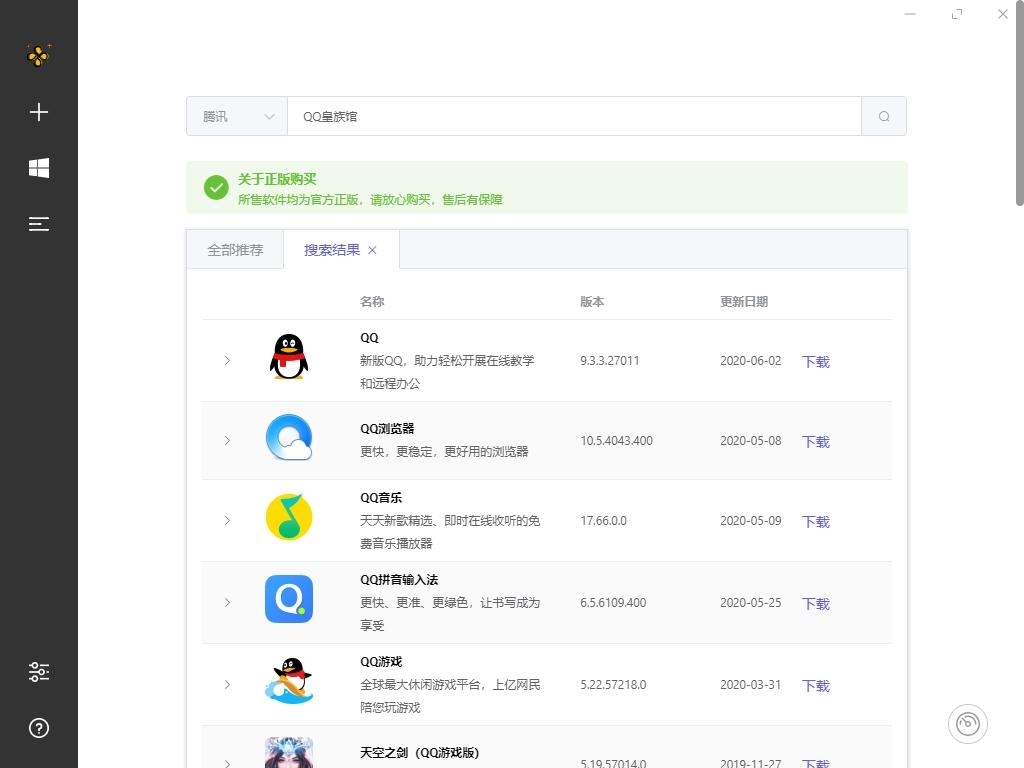1024x768 pixels.
Task: Expand the QQ拼音输入法 row chevron
Action: tap(227, 602)
